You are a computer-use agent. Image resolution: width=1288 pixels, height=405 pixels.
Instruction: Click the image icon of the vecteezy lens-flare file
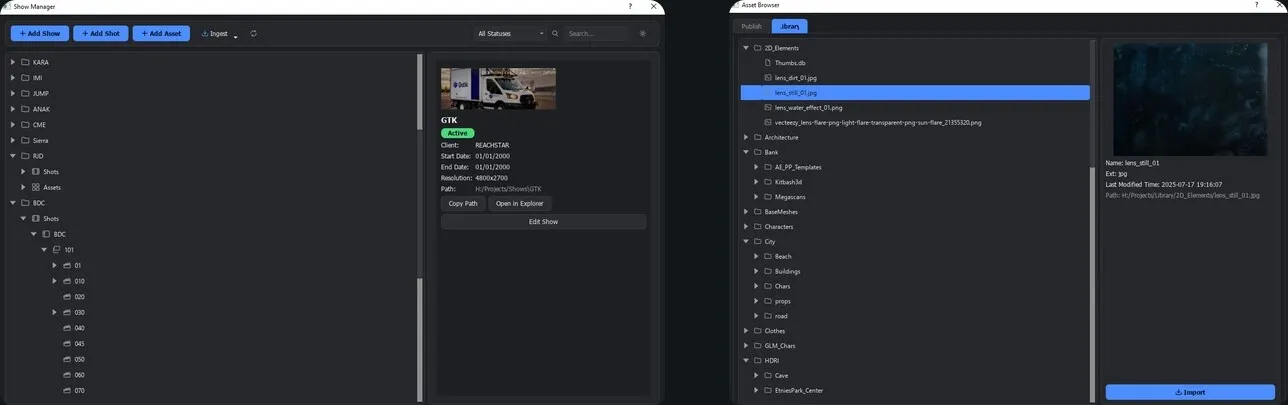[x=768, y=122]
